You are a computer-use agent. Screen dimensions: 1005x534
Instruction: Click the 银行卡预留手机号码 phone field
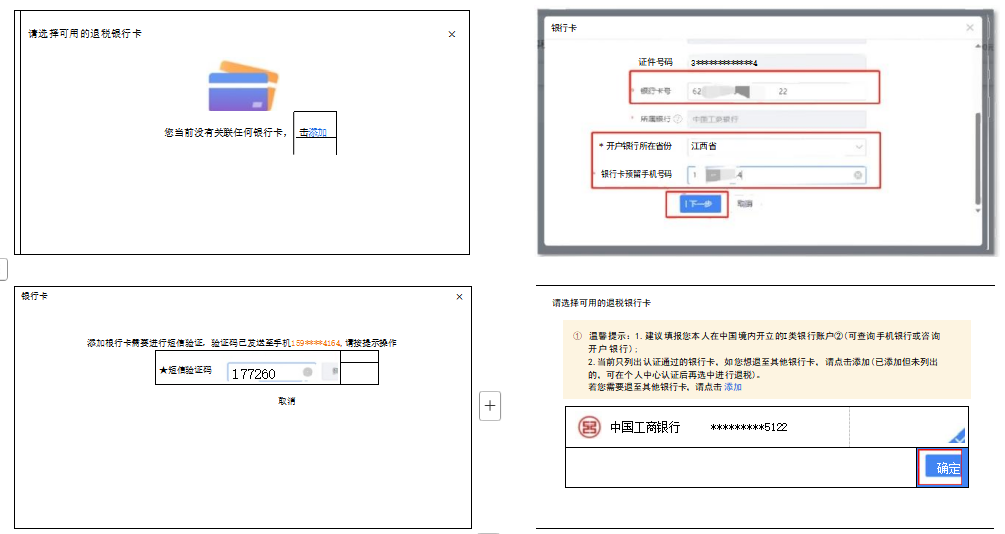(775, 175)
